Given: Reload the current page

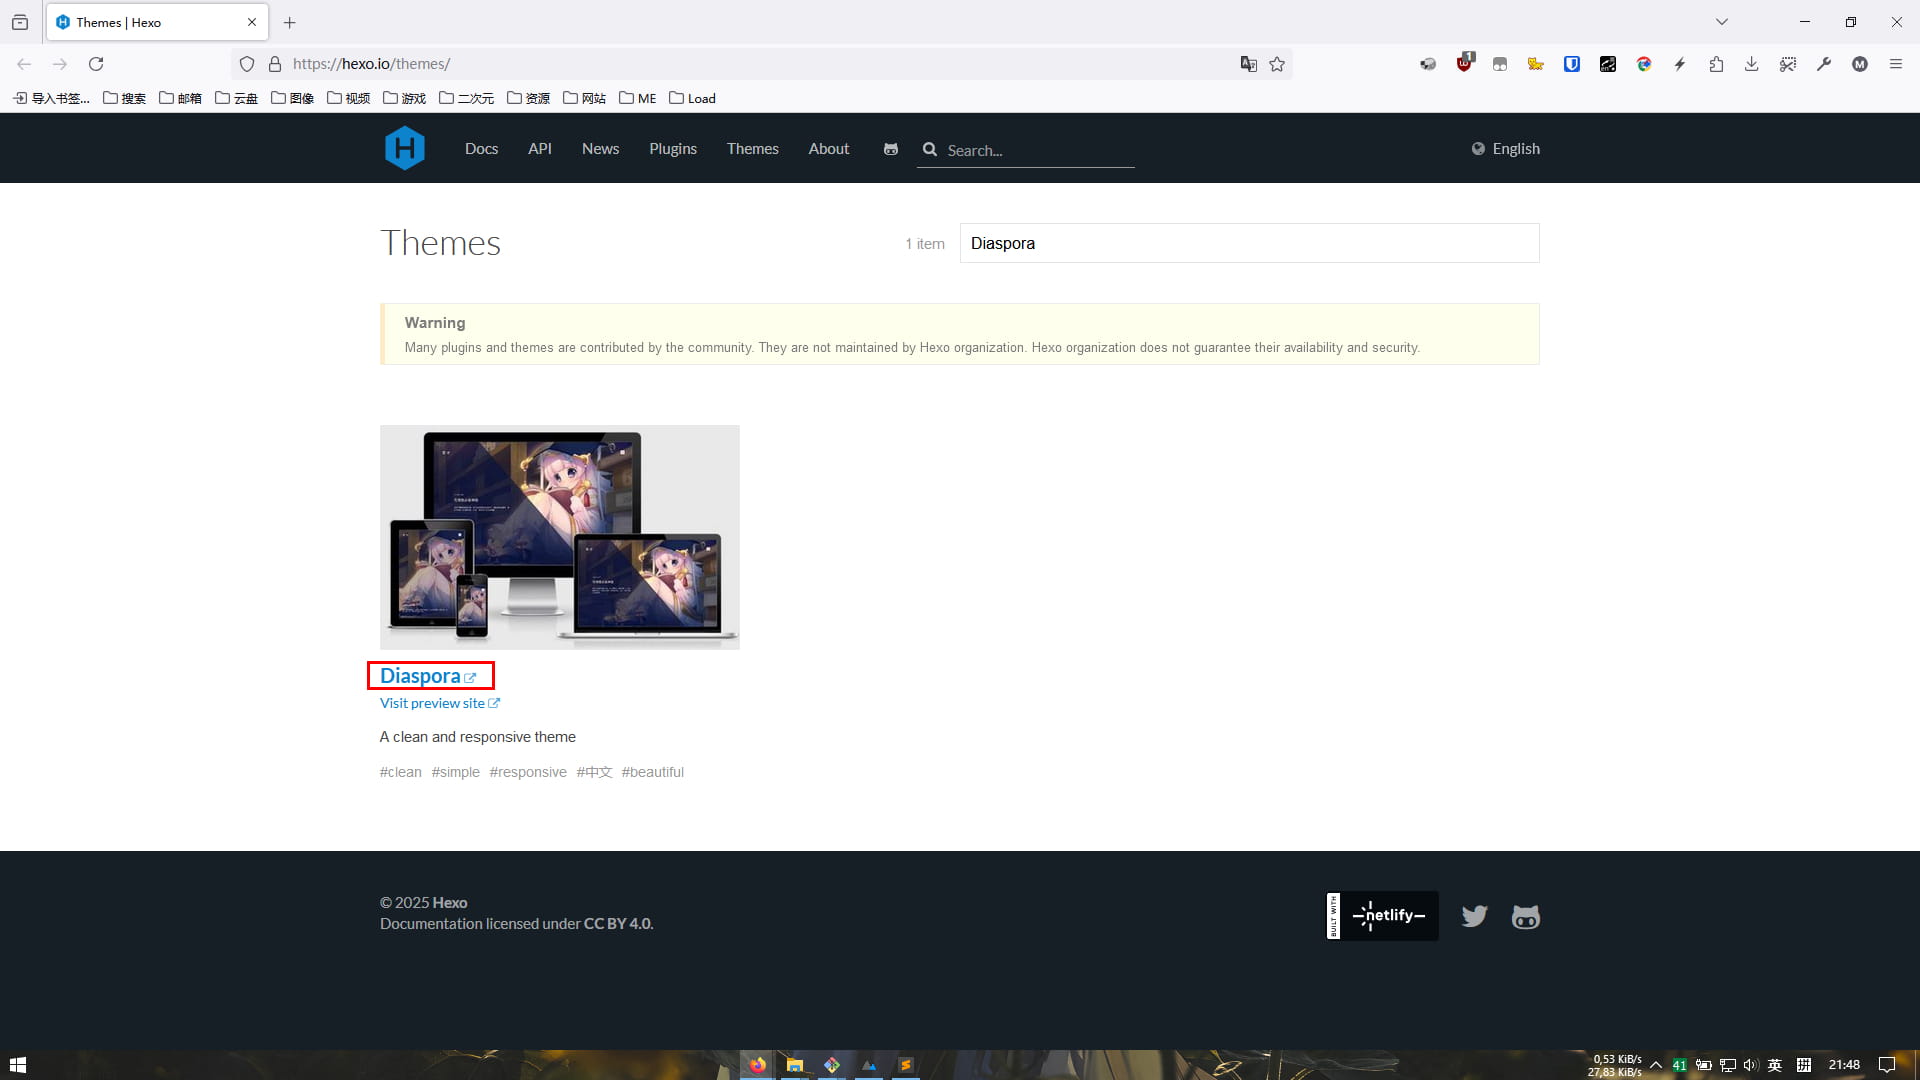Looking at the screenshot, I should coord(96,64).
